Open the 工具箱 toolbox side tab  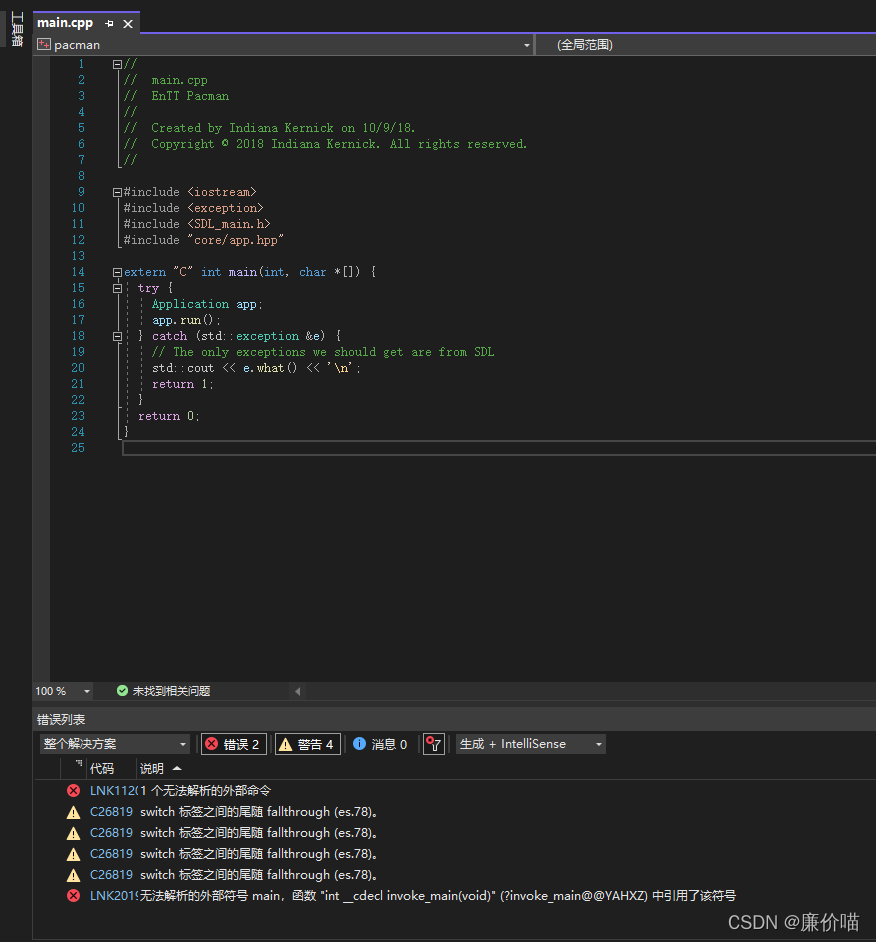pos(17,29)
